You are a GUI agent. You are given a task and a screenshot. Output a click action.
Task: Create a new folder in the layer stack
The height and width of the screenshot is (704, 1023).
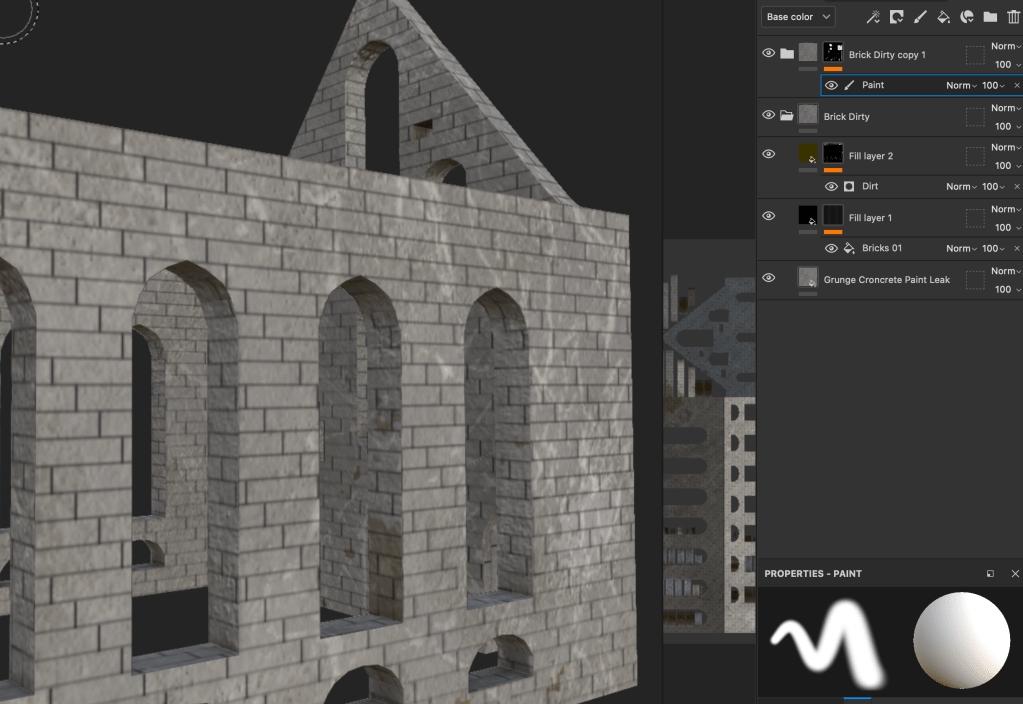coord(990,17)
